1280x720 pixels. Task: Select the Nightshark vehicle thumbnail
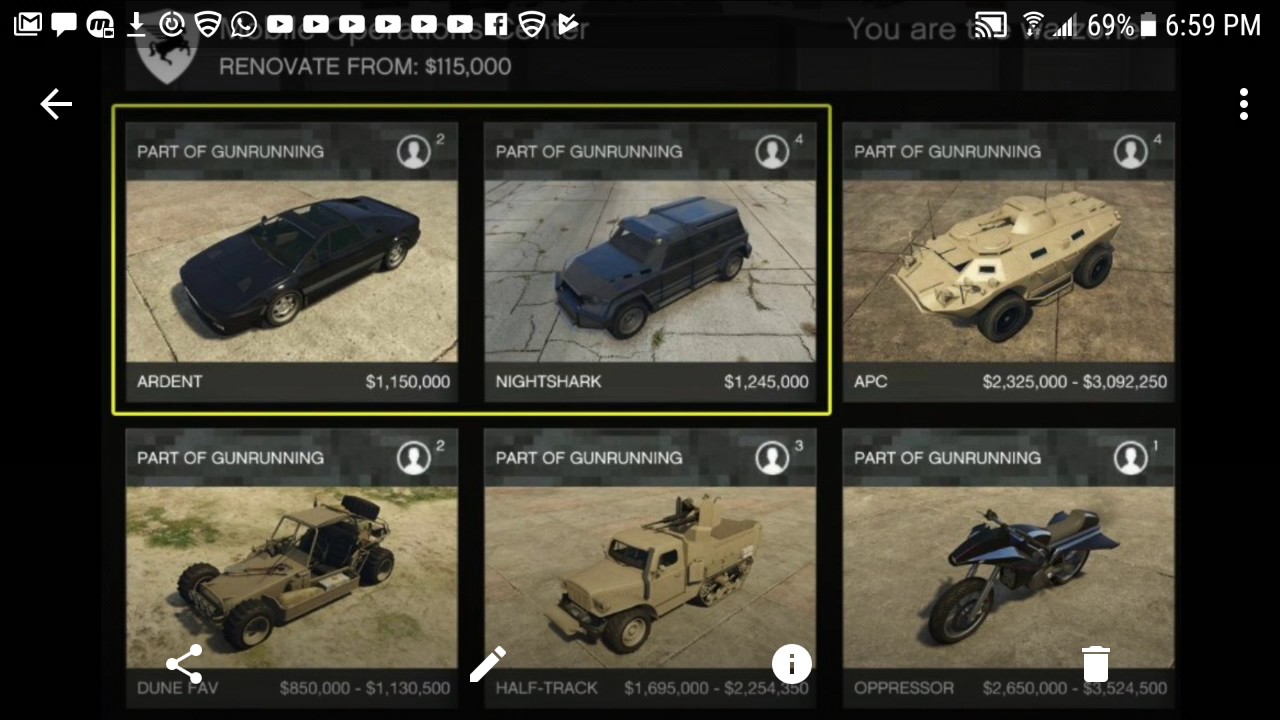point(650,271)
